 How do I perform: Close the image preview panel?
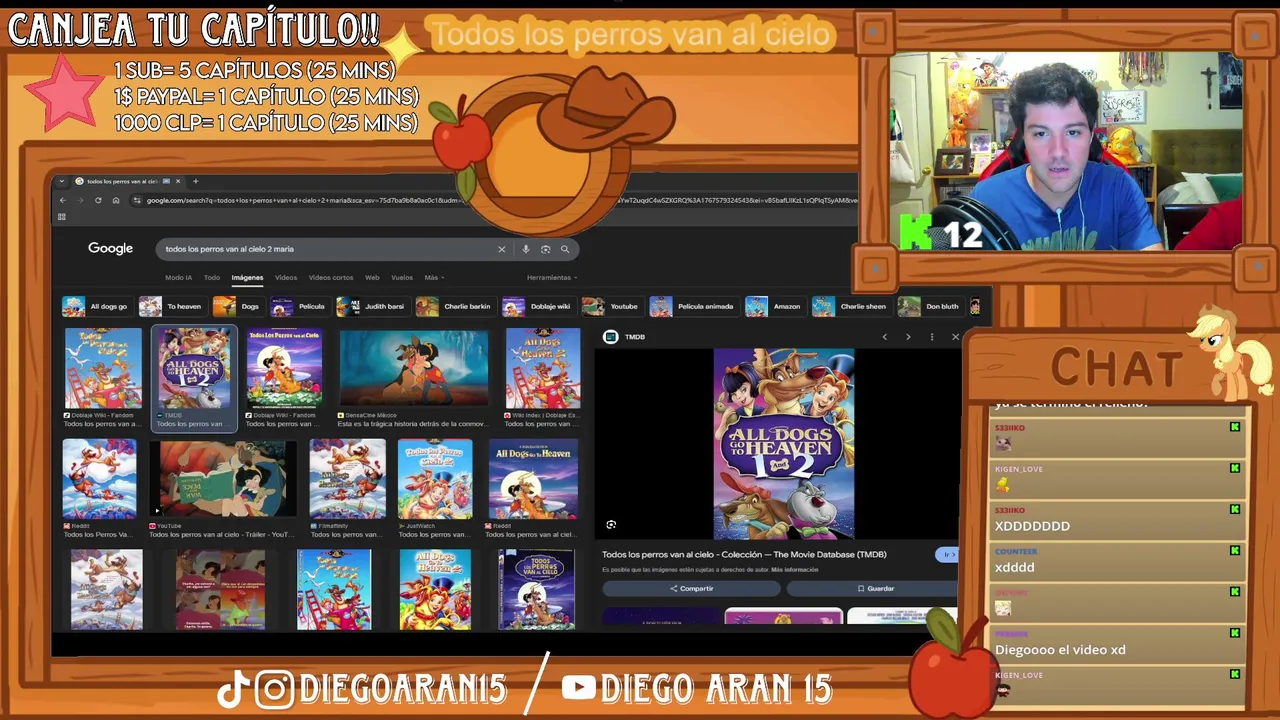coord(955,337)
